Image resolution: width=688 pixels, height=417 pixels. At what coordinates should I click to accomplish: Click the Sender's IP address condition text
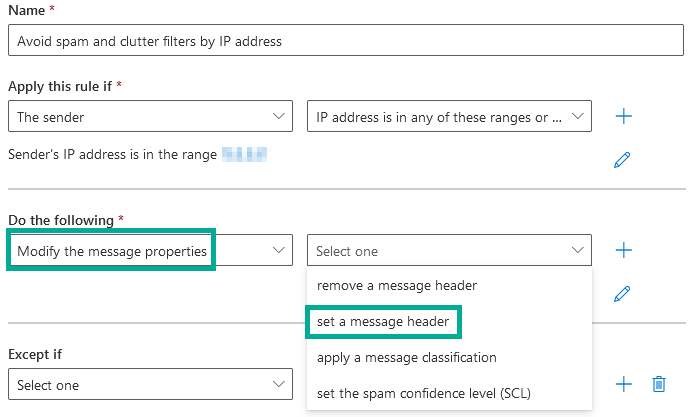point(112,155)
